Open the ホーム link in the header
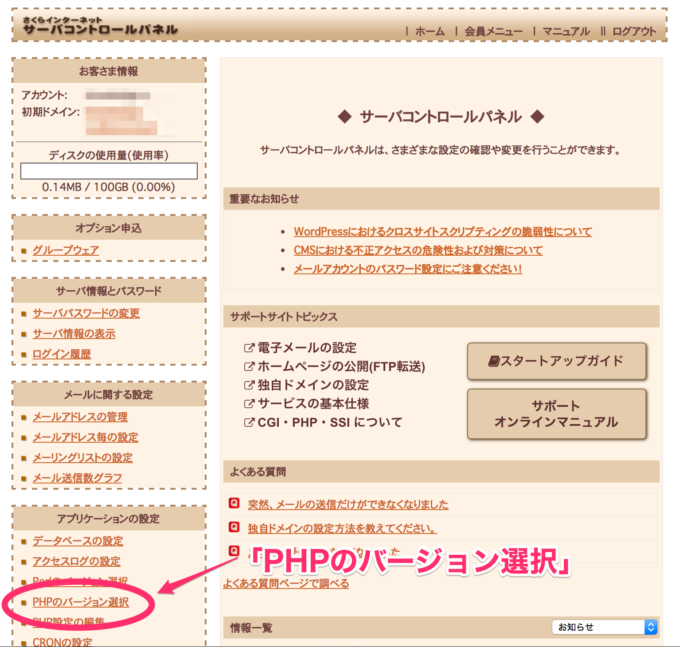This screenshot has width=680, height=647. tap(429, 31)
